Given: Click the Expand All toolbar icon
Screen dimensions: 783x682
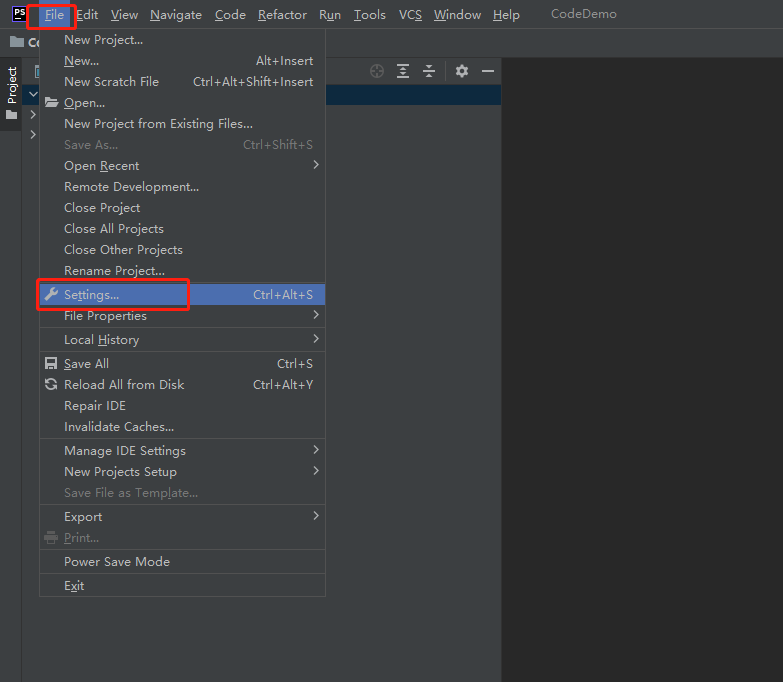Looking at the screenshot, I should tap(403, 71).
